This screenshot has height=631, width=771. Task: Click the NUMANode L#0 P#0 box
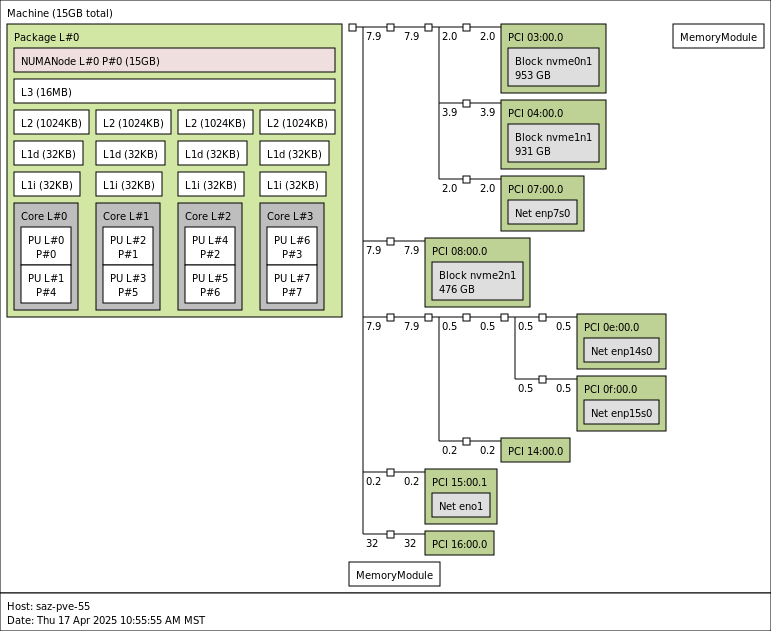point(174,61)
